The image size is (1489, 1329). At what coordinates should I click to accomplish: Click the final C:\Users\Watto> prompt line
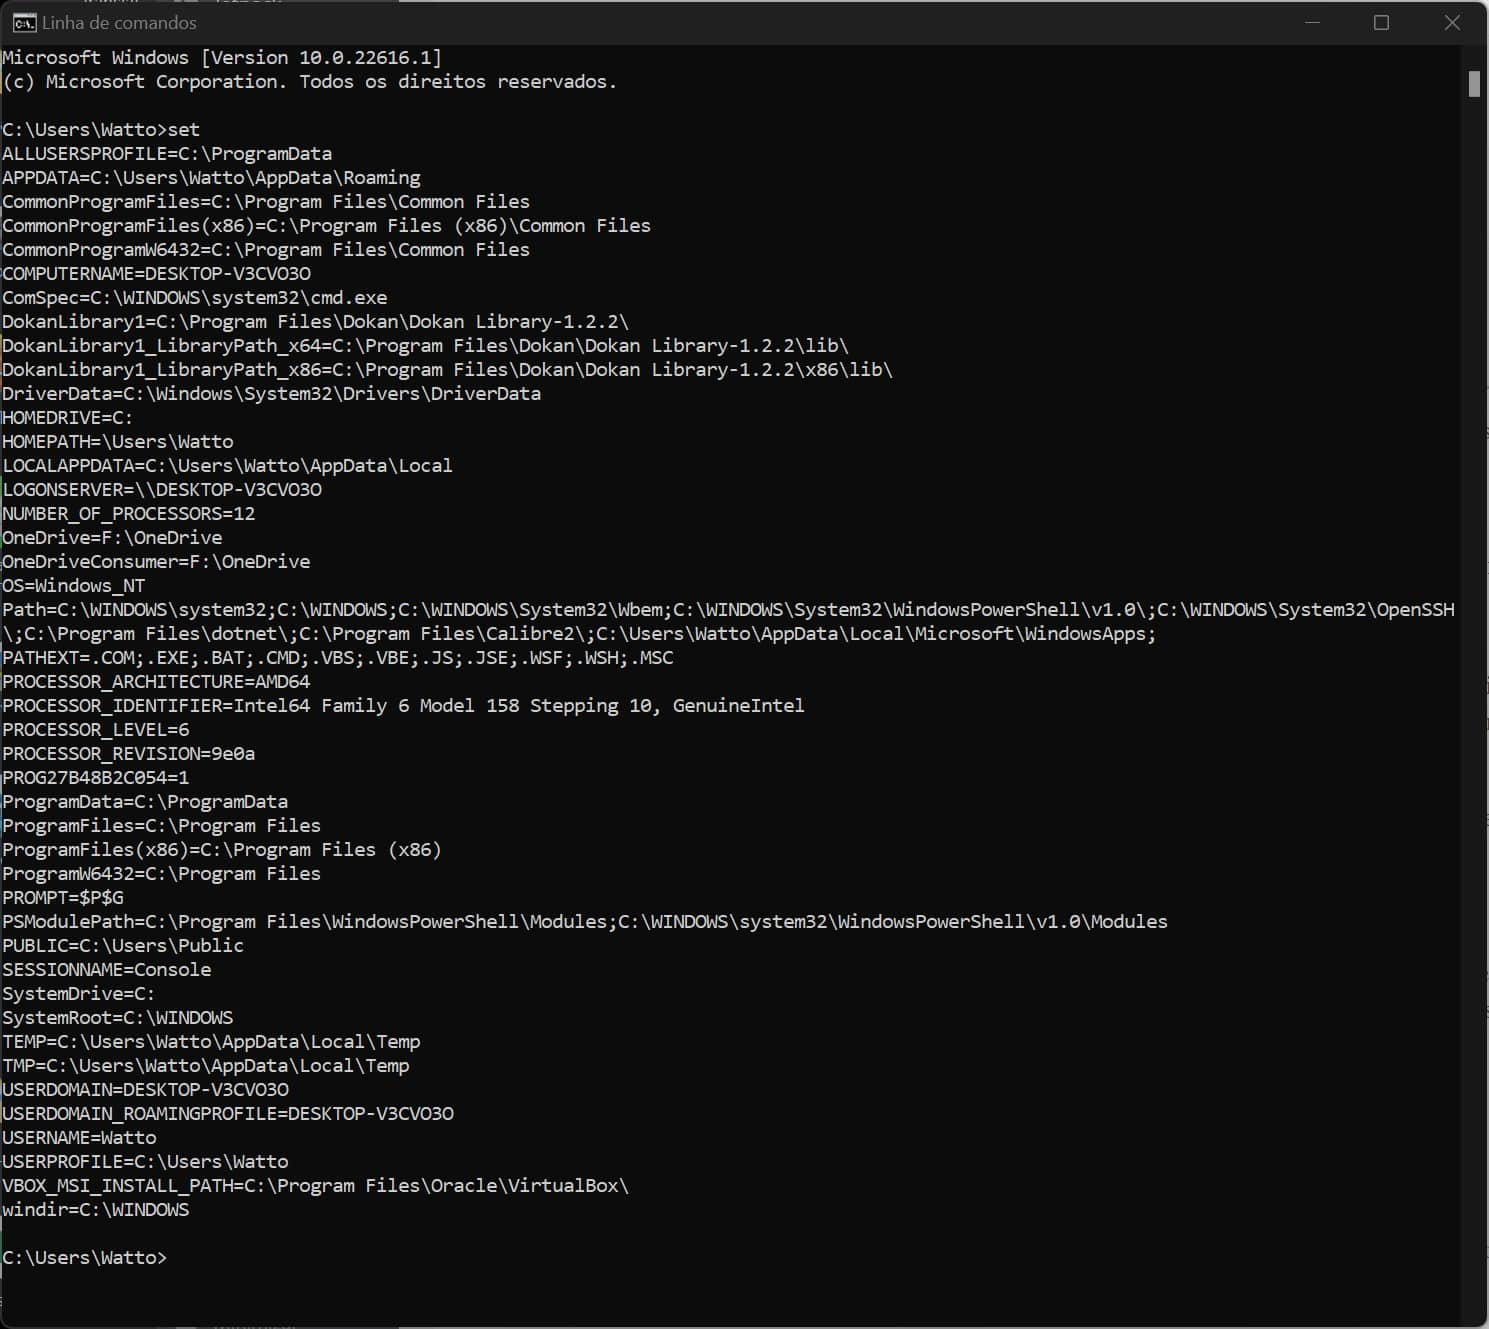[85, 1257]
